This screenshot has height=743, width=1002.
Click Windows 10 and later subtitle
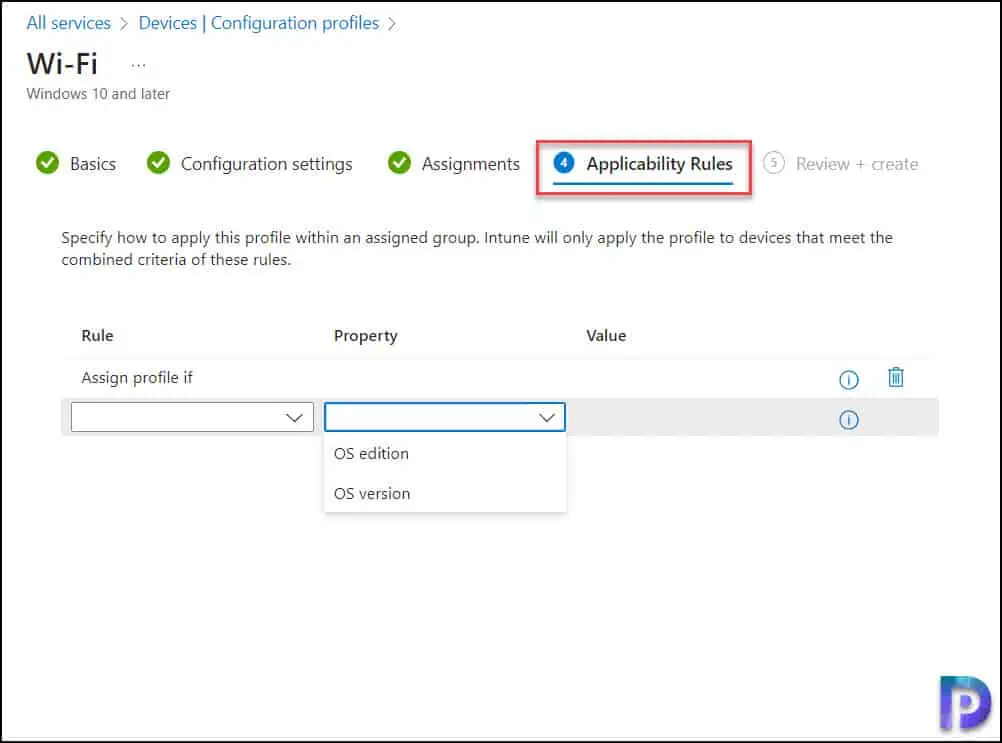click(98, 94)
